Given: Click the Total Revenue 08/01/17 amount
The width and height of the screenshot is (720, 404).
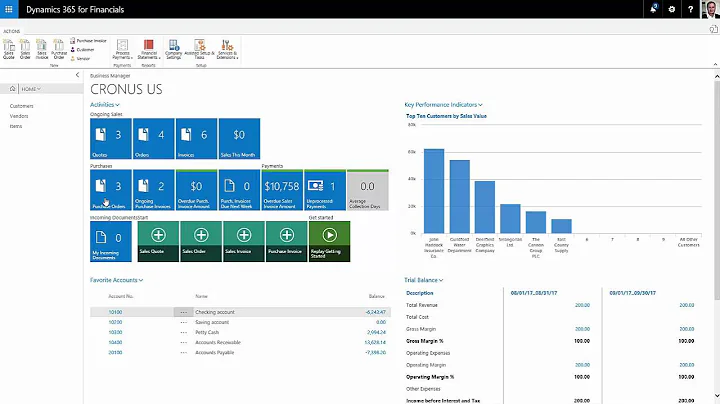Looking at the screenshot, I should tap(582, 305).
